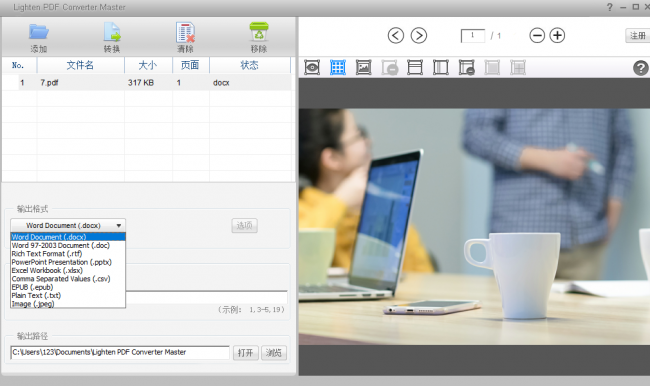Choose Image (.jpeg) format
This screenshot has height=386, width=650.
coord(68,303)
